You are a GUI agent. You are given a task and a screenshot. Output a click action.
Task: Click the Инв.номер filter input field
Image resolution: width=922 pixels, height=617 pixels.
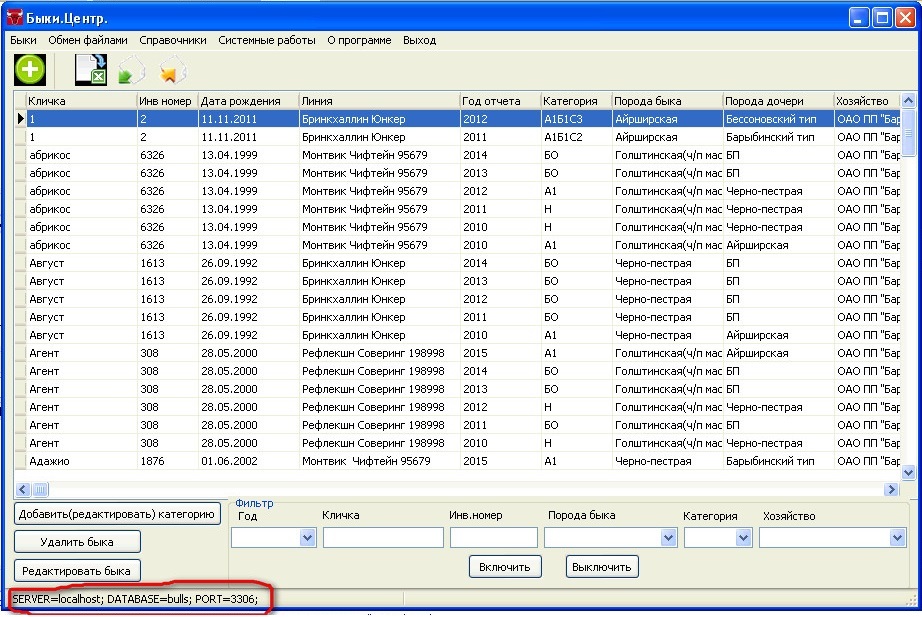[x=493, y=538]
